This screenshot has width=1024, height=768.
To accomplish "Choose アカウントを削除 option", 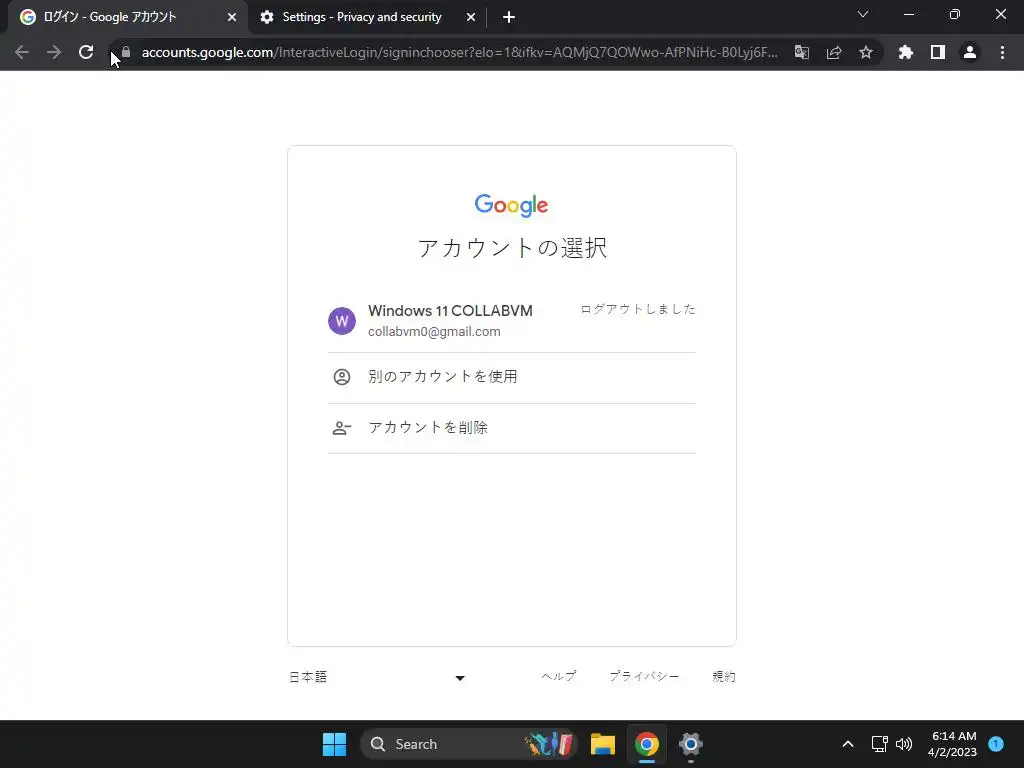I will (x=512, y=428).
